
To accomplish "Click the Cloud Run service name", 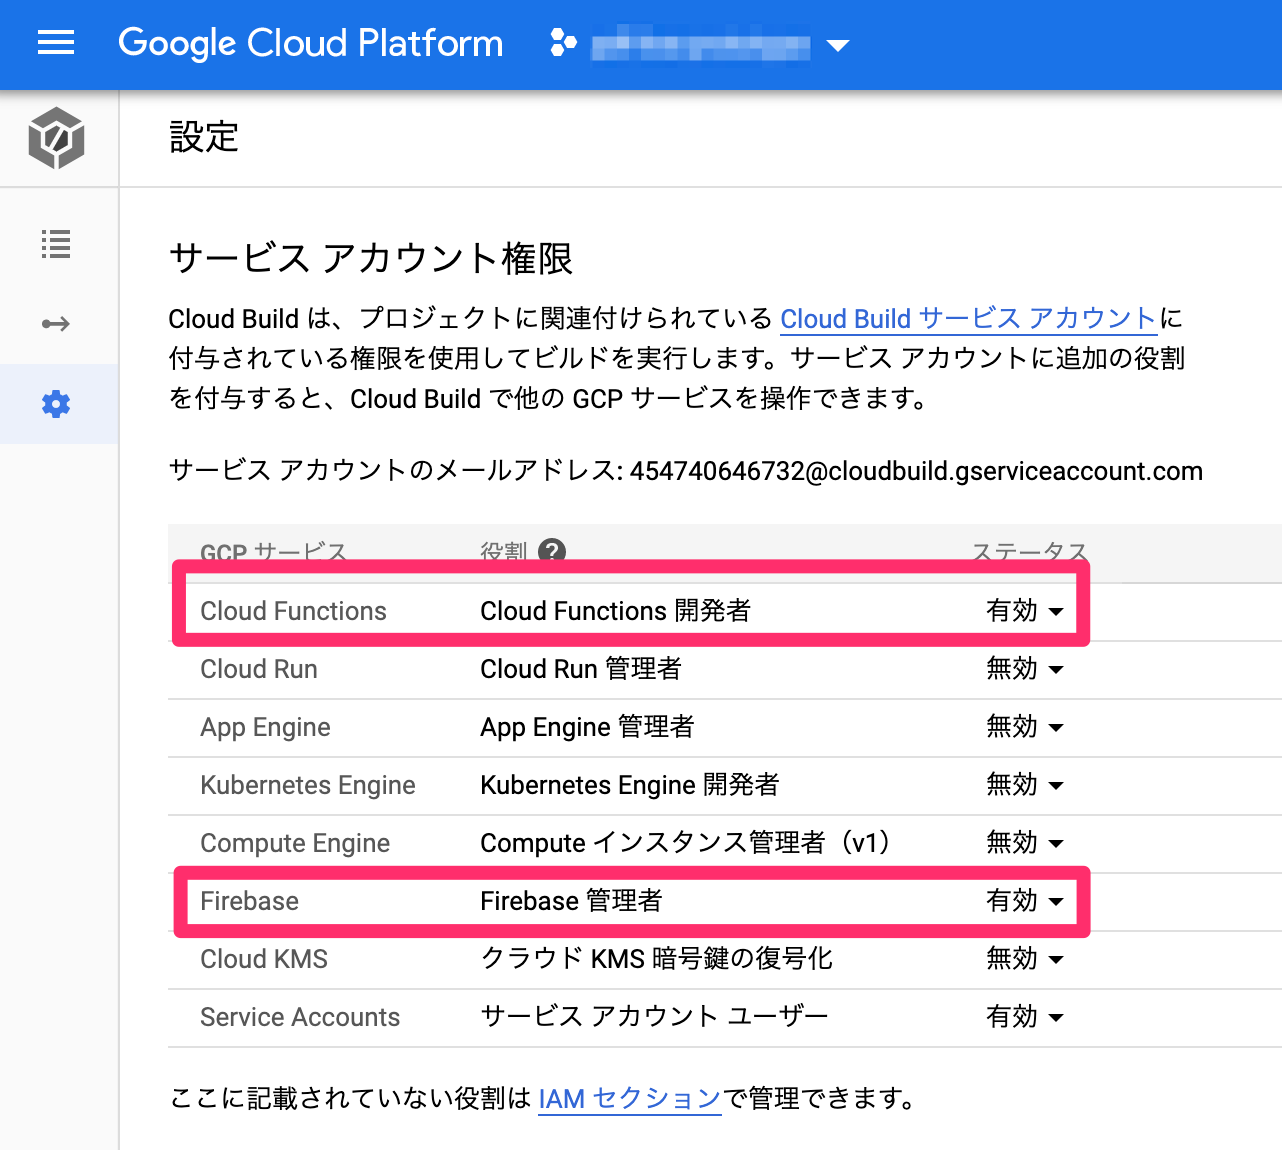I will coord(259,669).
